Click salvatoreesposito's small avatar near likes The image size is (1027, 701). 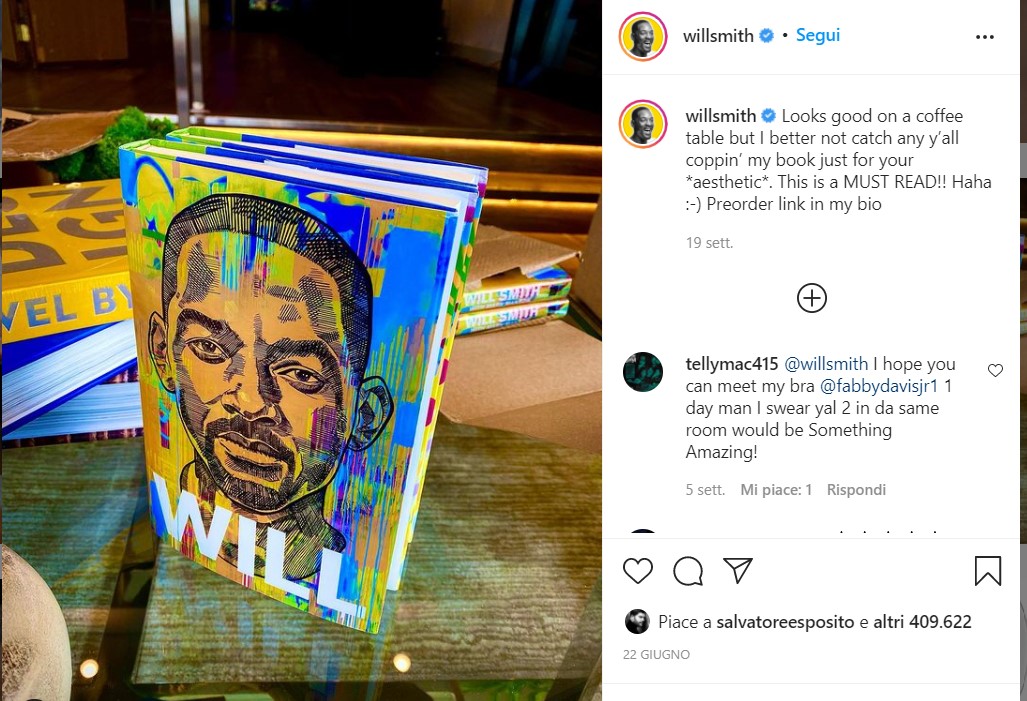(637, 621)
